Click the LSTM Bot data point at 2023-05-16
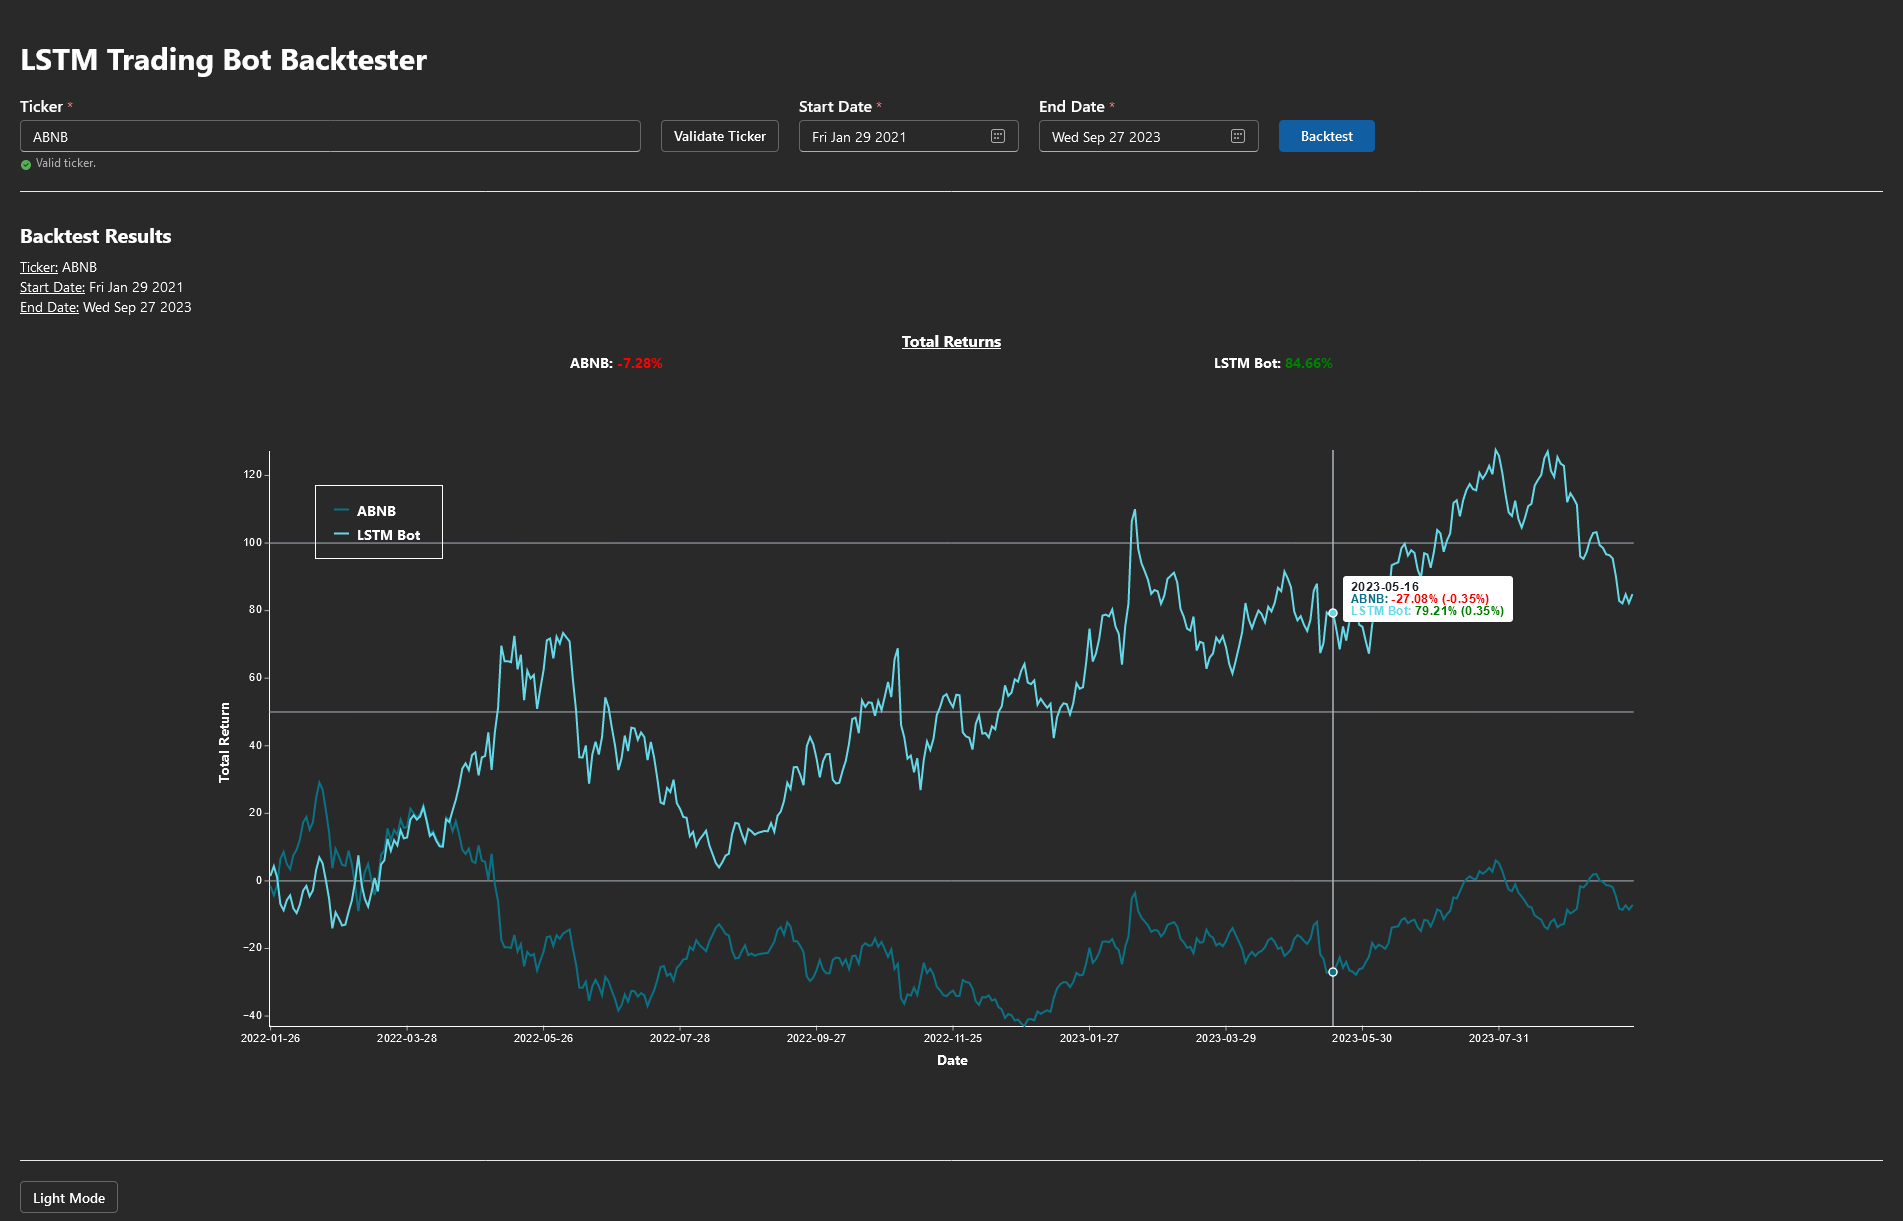 click(x=1333, y=613)
